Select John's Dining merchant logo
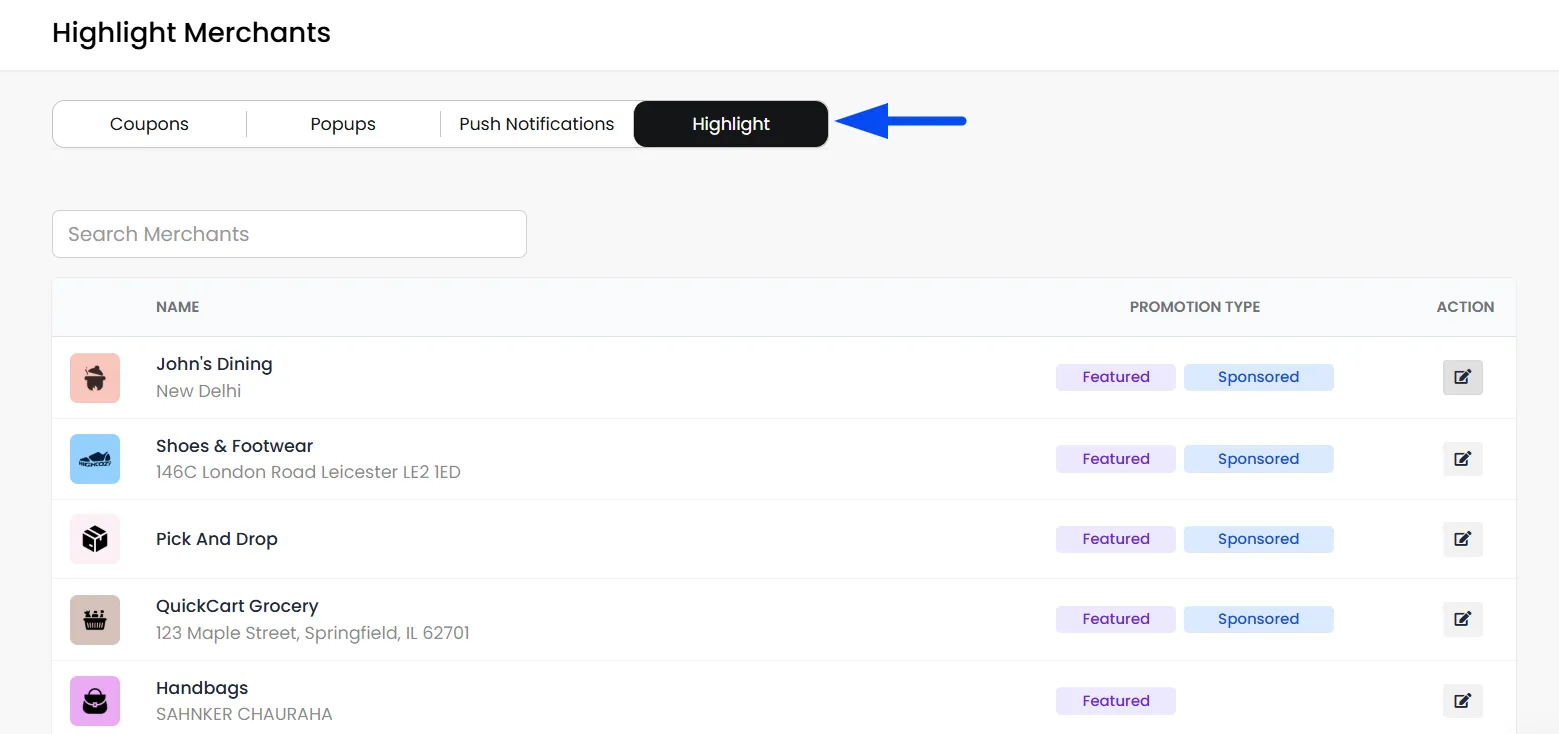This screenshot has width=1559, height=734. [x=95, y=378]
